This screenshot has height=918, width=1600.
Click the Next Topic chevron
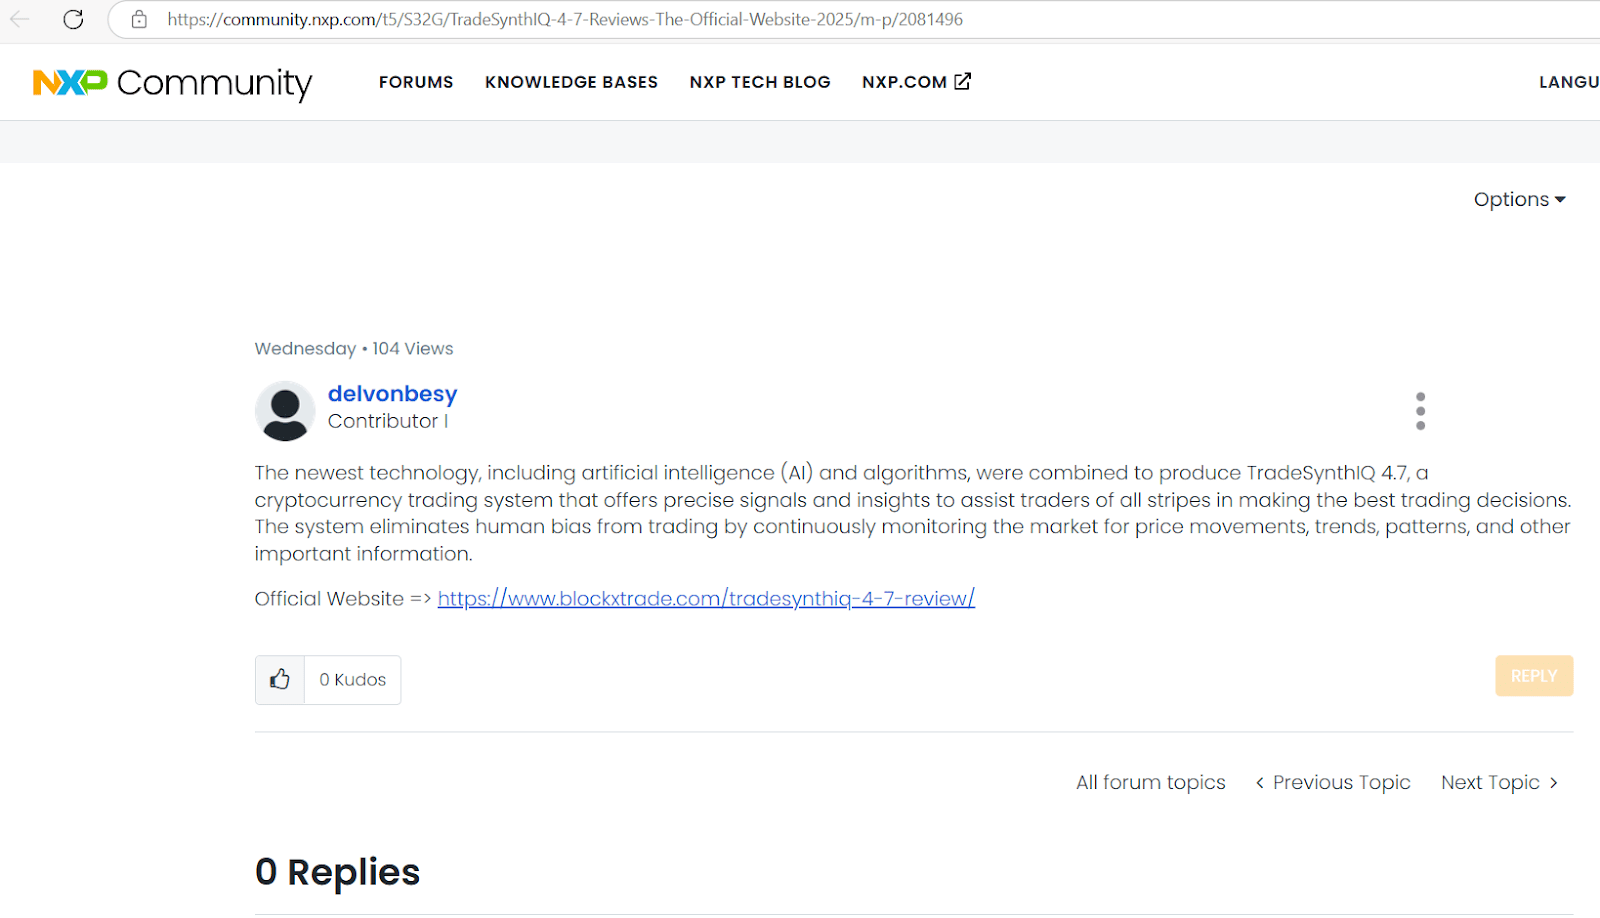[1553, 782]
